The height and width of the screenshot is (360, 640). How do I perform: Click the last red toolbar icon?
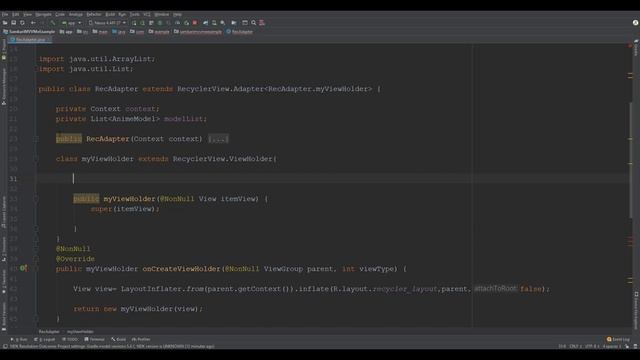262,23
